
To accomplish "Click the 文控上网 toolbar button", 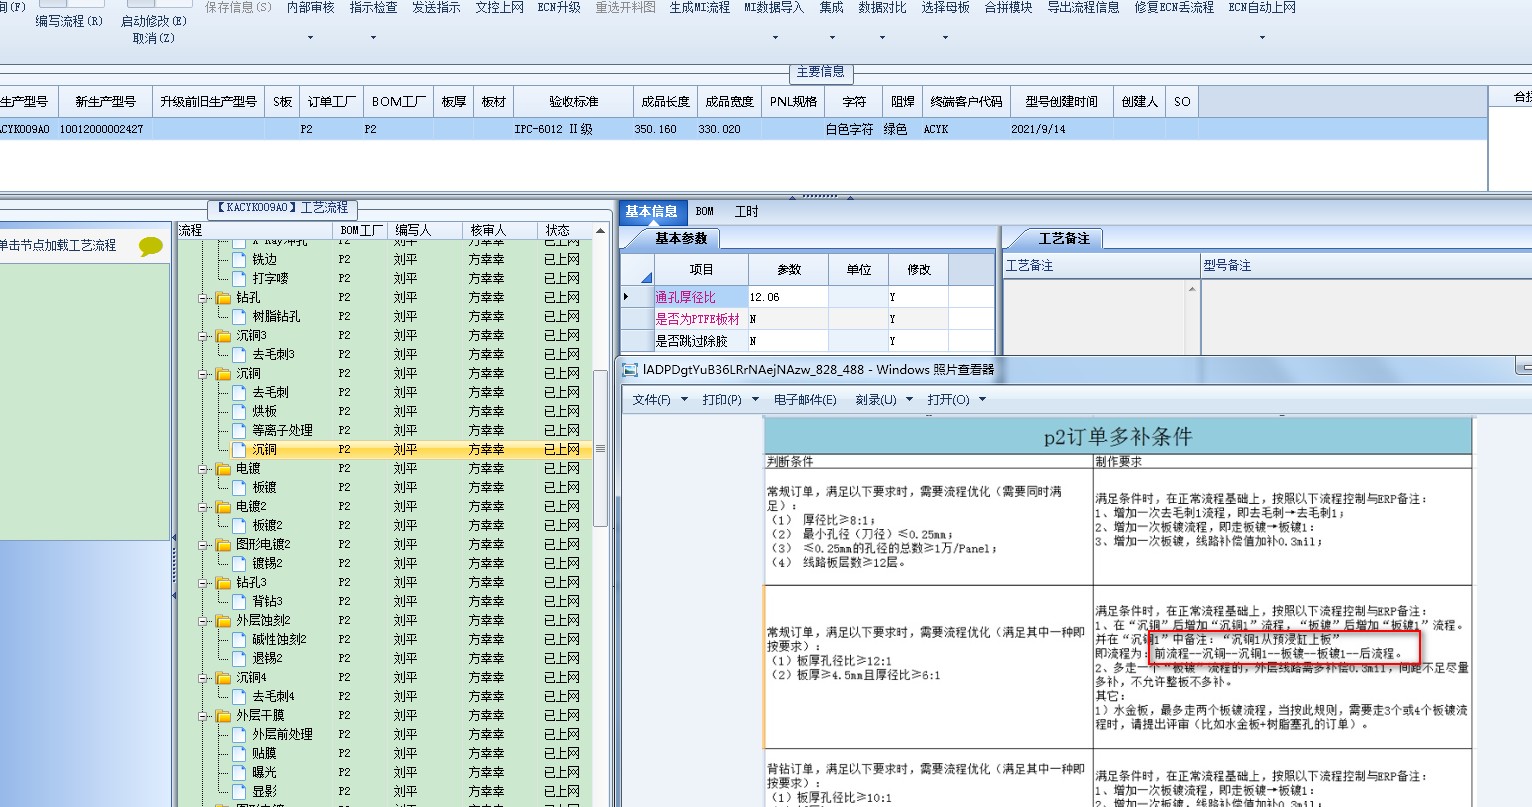I will [x=499, y=8].
